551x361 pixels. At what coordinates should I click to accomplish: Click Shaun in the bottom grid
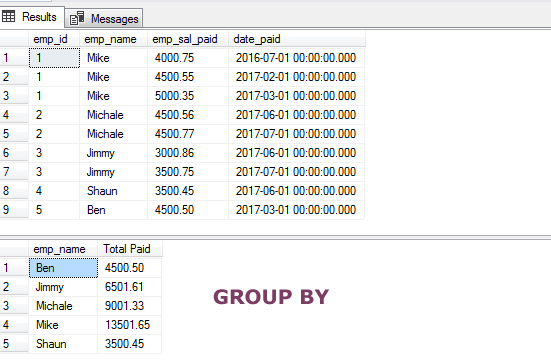click(63, 344)
